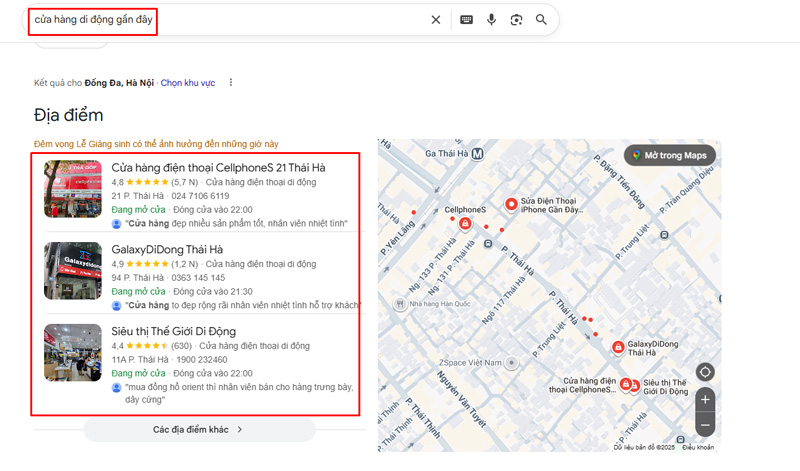Open the on-screen keyboard input tool
This screenshot has width=800, height=471.
click(x=466, y=20)
